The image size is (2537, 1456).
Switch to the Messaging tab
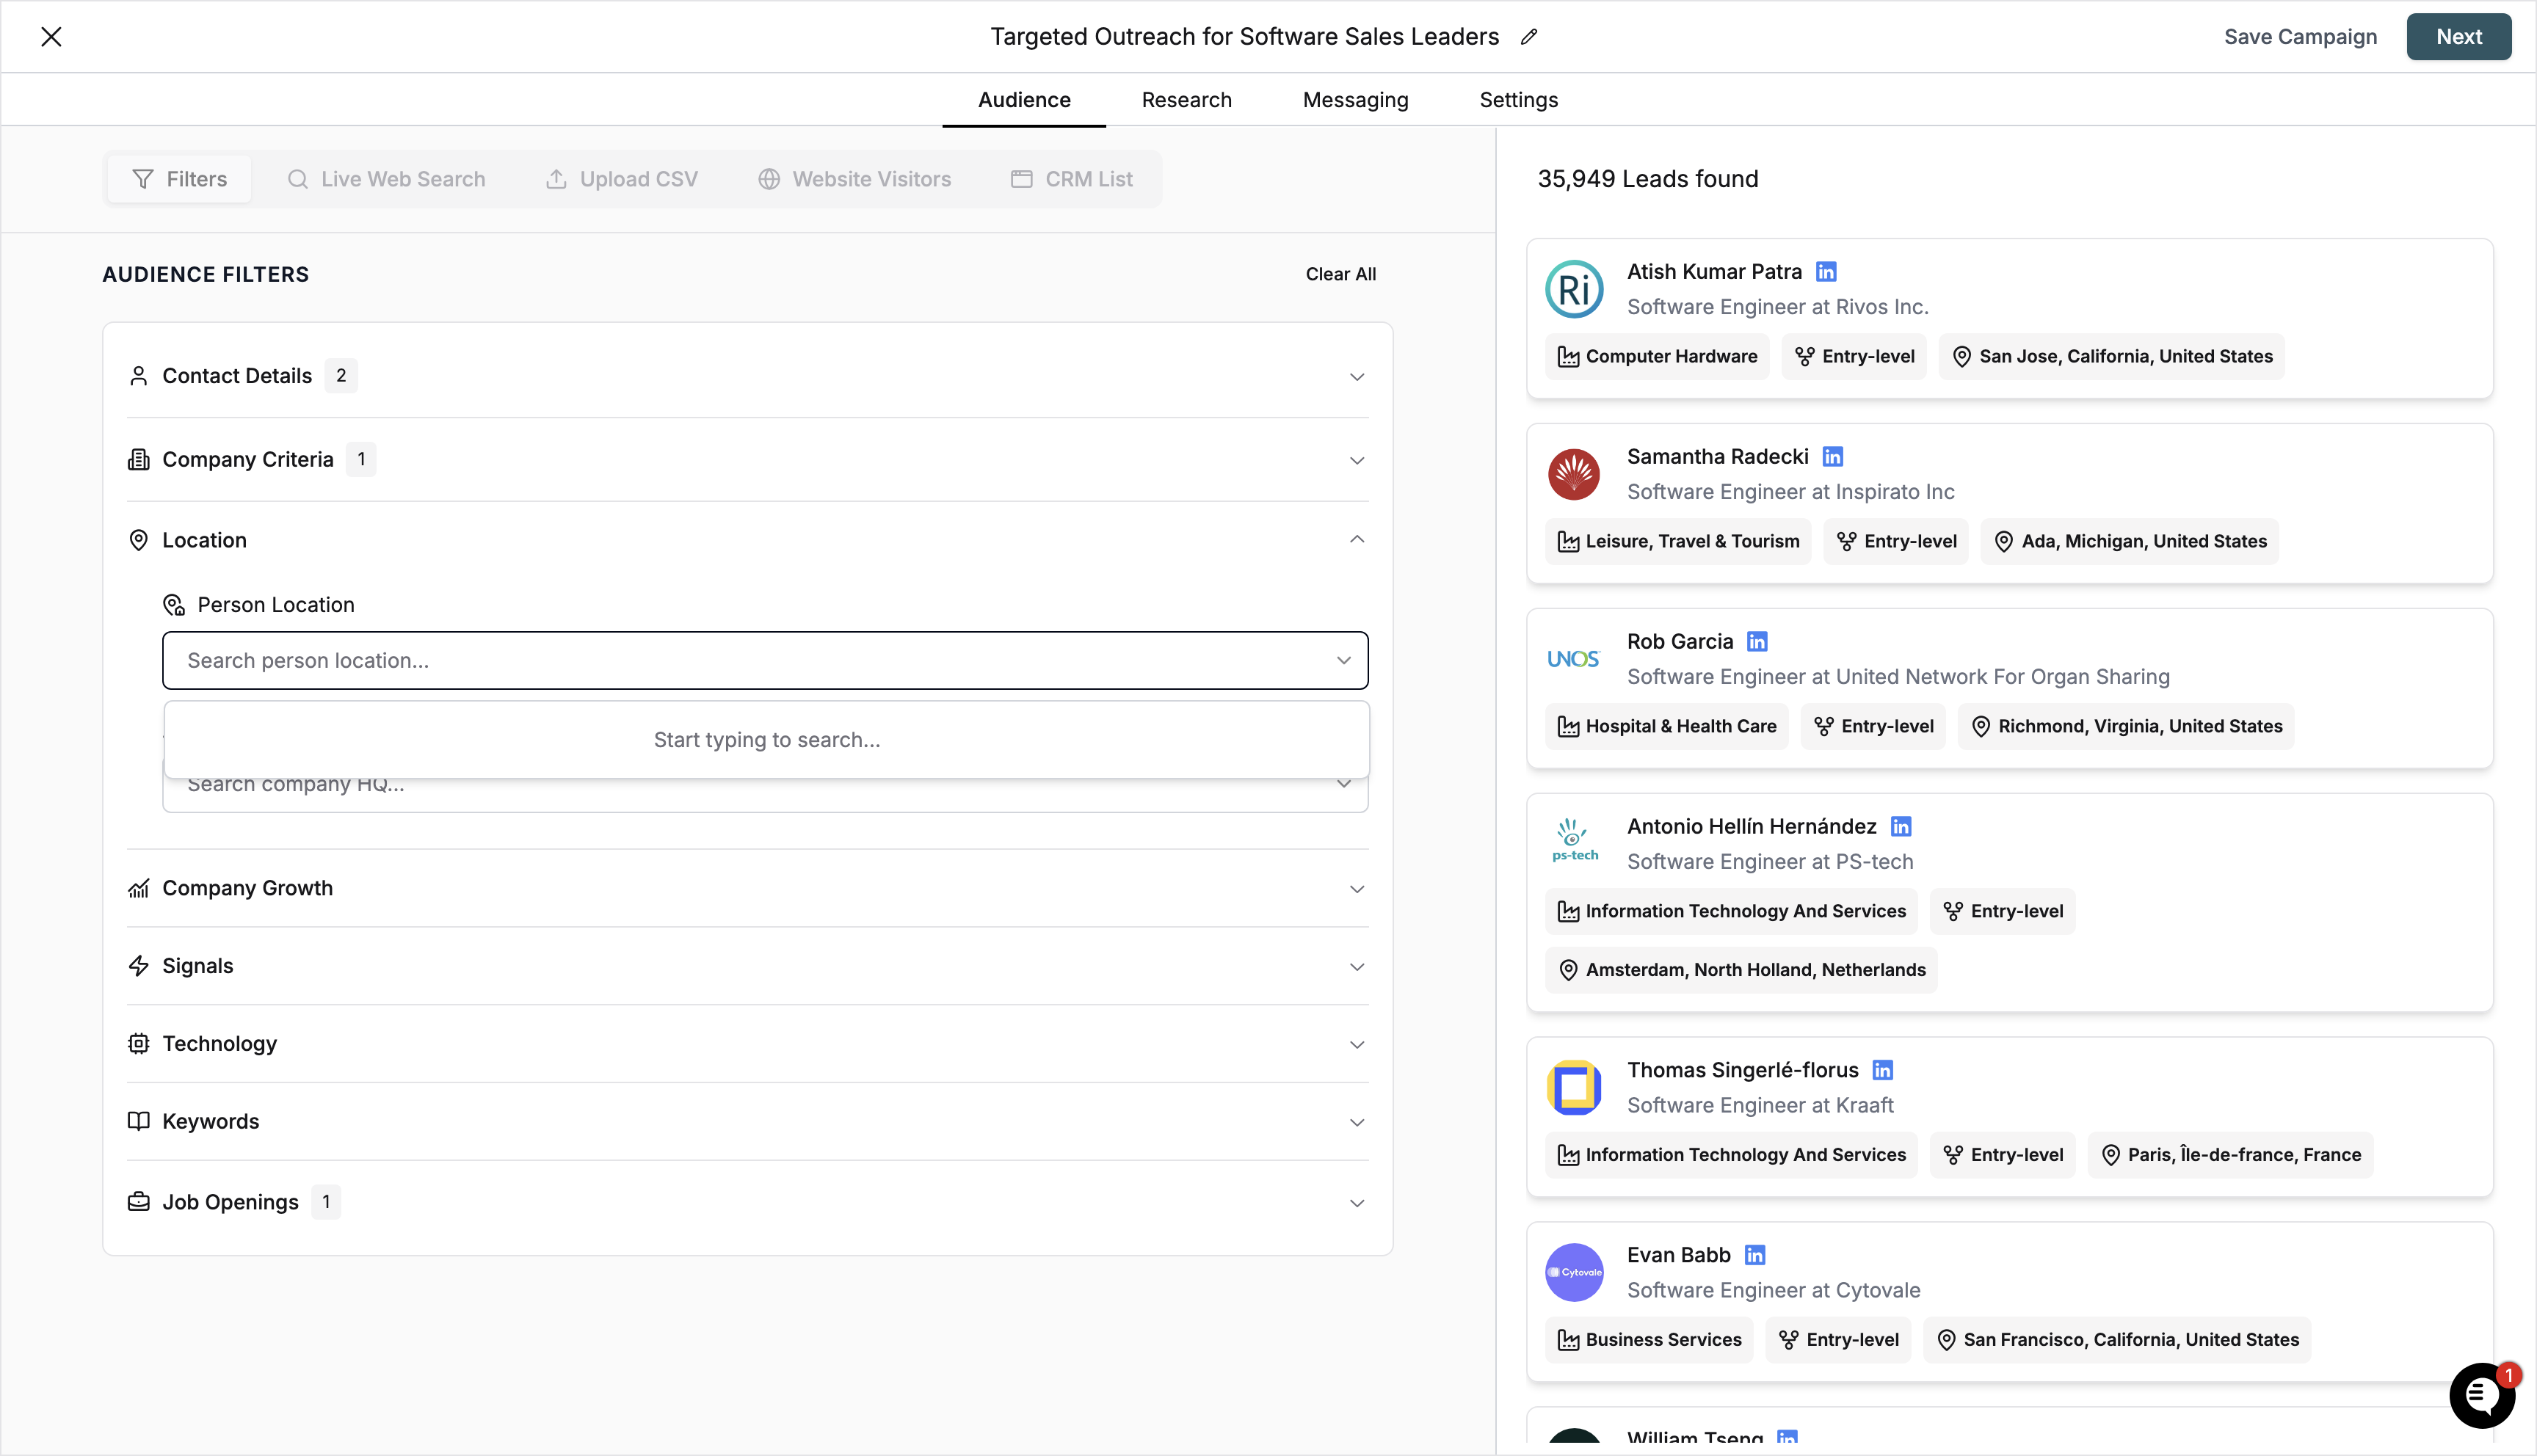1355,99
